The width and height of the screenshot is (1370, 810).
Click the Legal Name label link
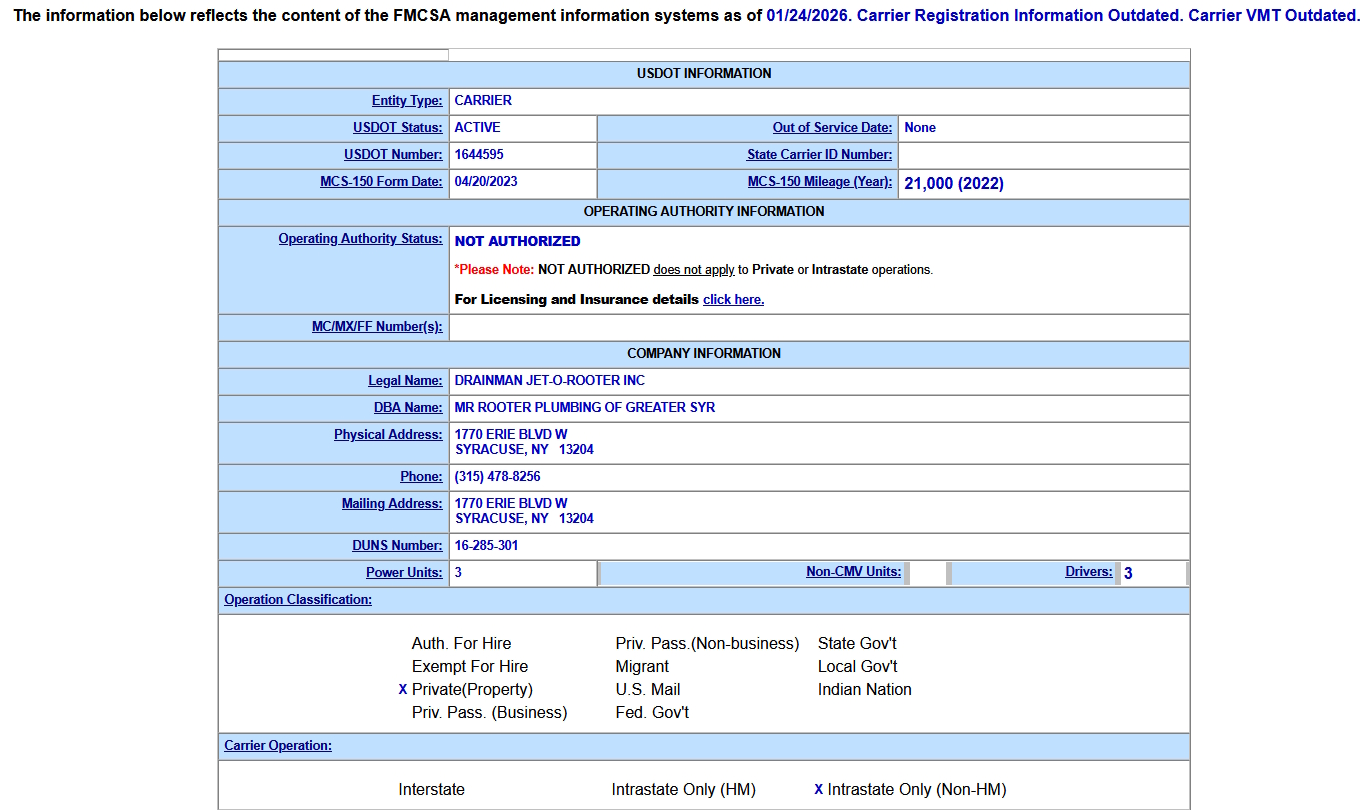(405, 381)
